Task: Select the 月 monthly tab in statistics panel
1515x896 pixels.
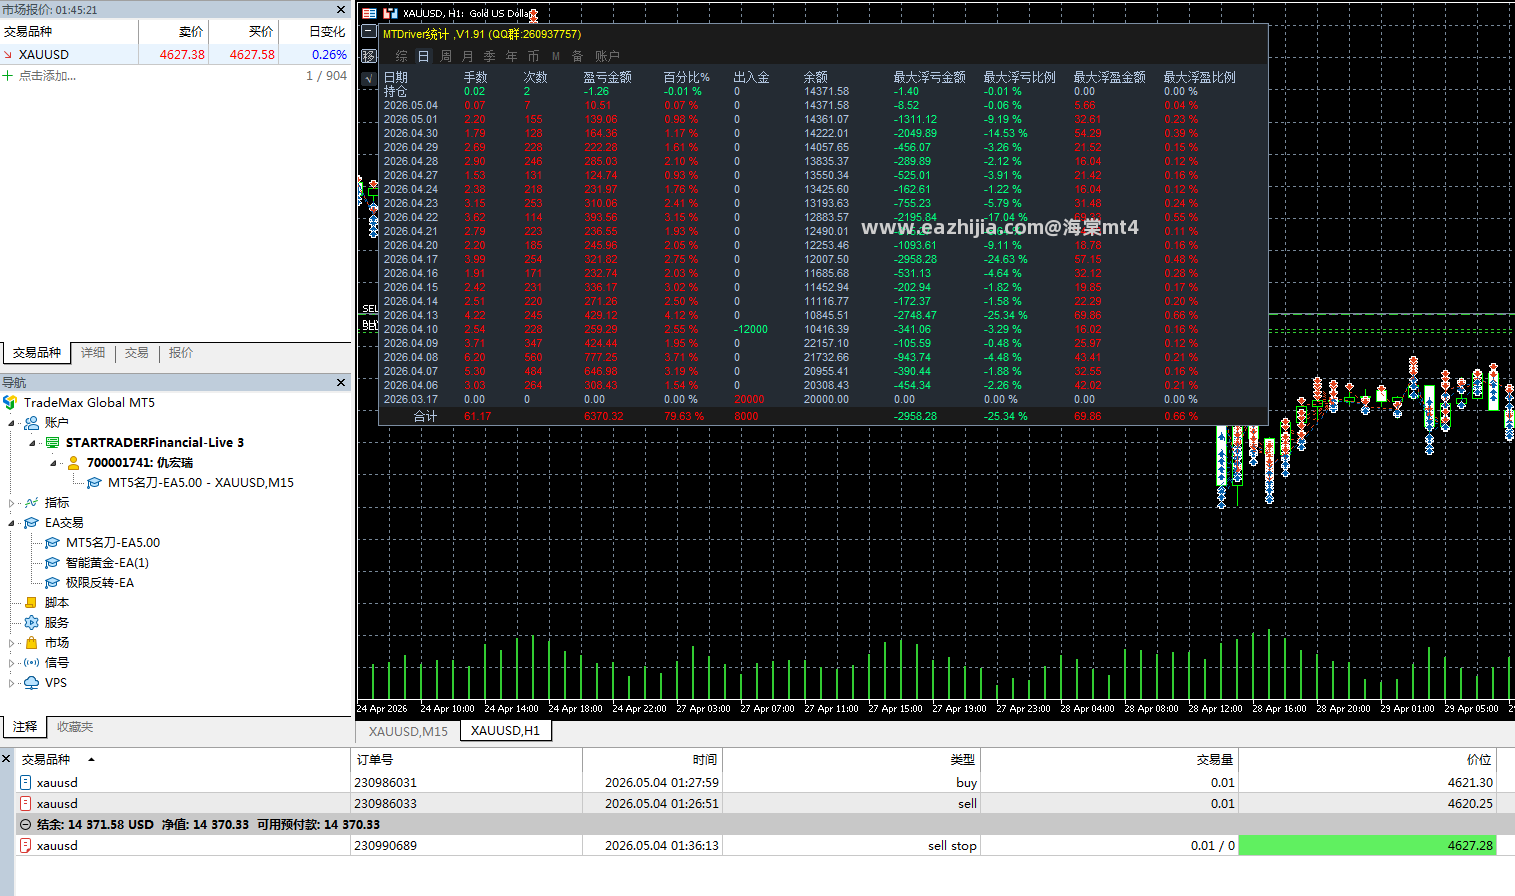Action: pyautogui.click(x=468, y=56)
